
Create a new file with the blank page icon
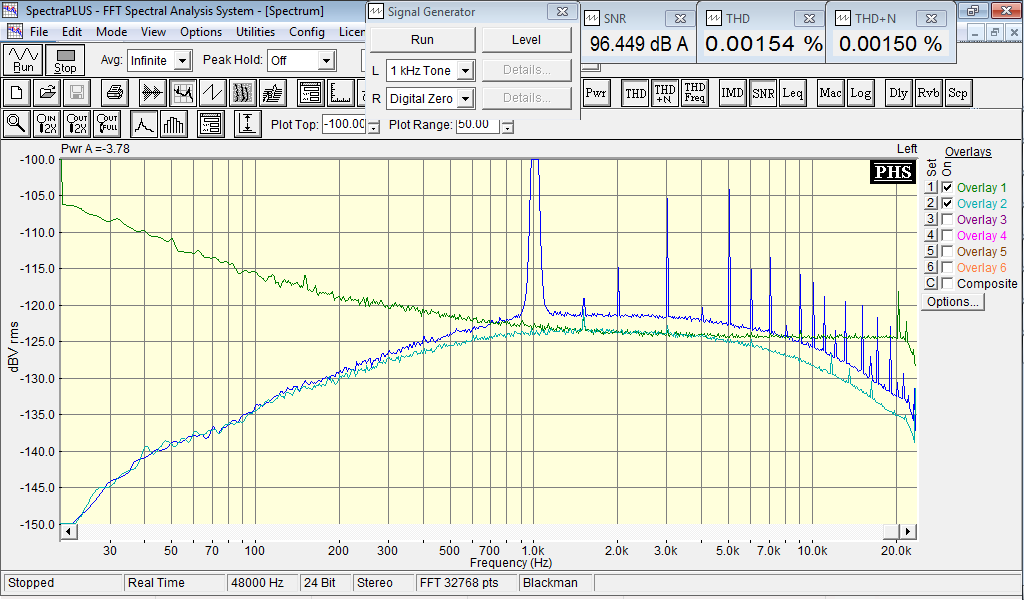[x=17, y=93]
